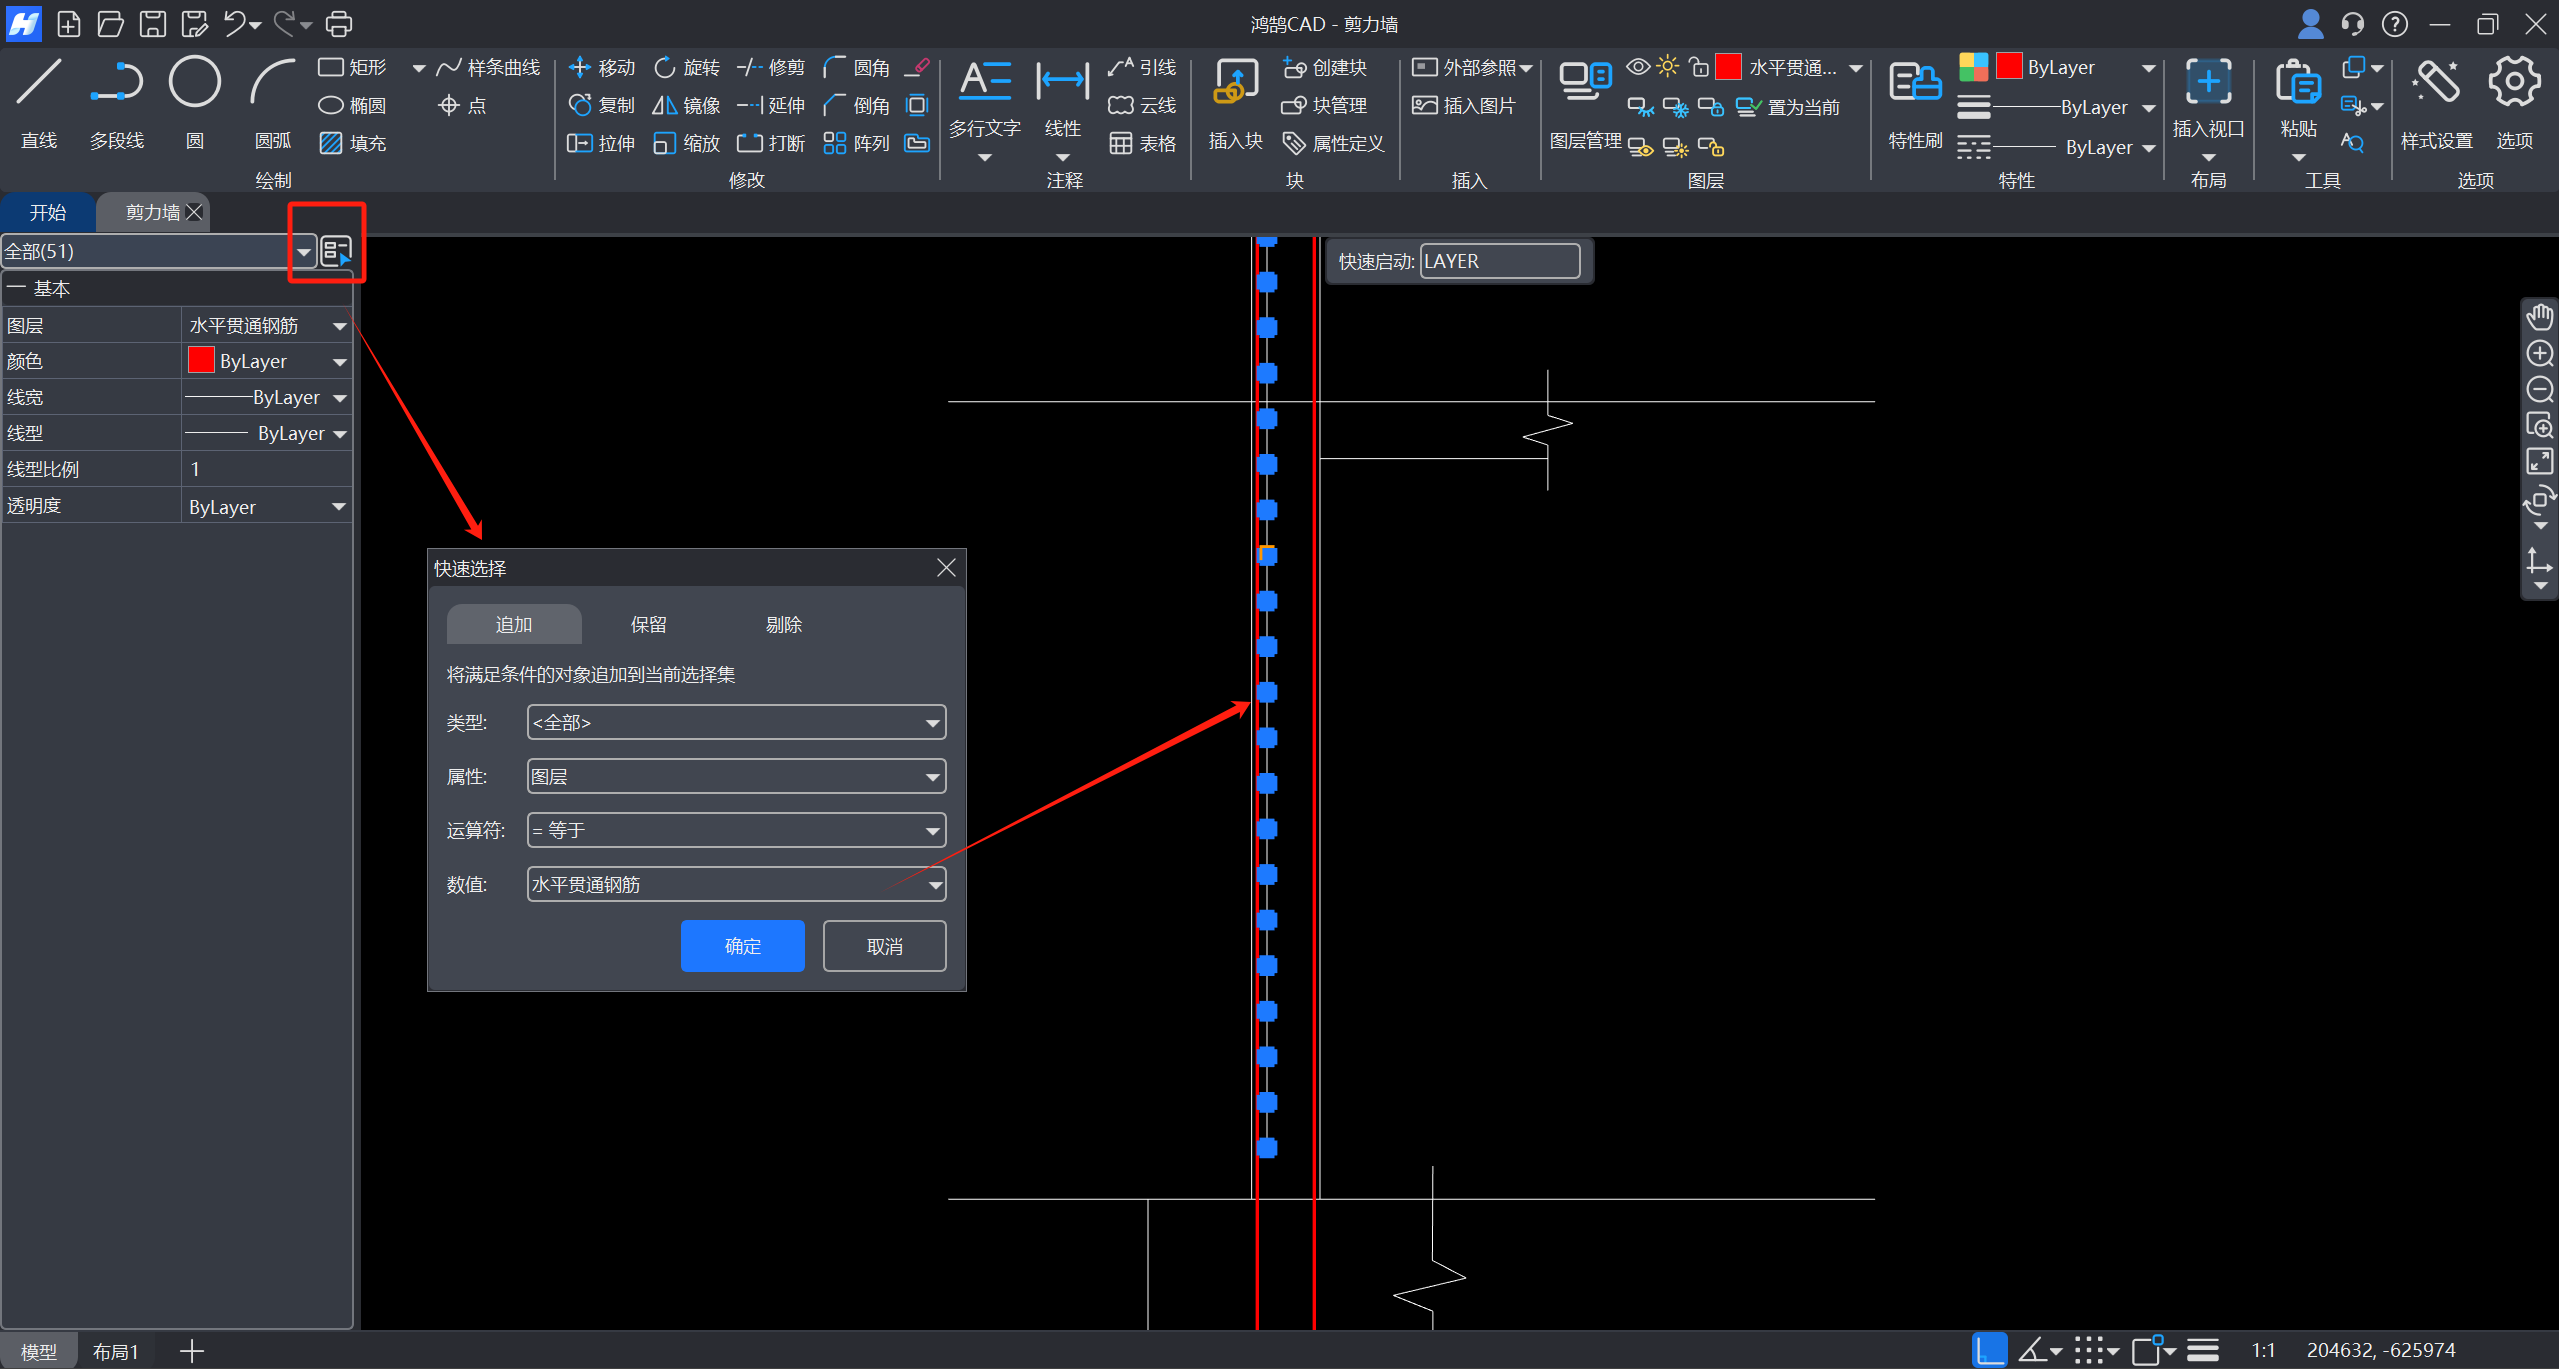The height and width of the screenshot is (1369, 2559).
Task: Toggle the layer lock icon in ribbon
Action: [x=1698, y=67]
